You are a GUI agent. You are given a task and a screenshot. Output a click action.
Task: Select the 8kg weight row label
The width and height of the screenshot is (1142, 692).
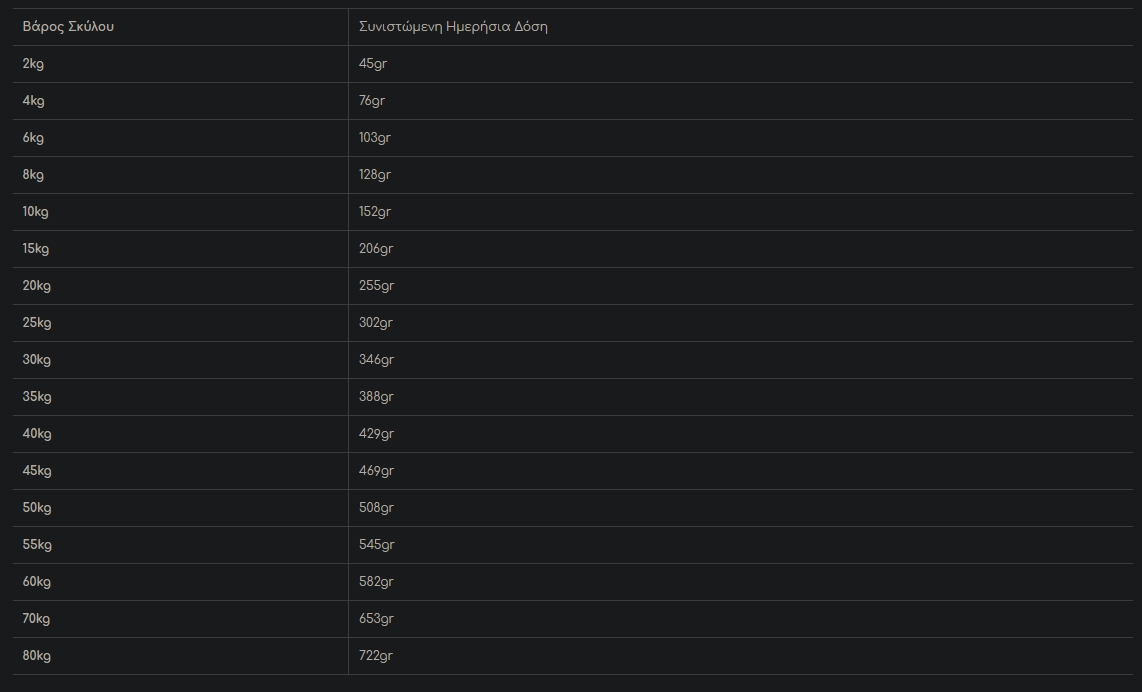34,175
